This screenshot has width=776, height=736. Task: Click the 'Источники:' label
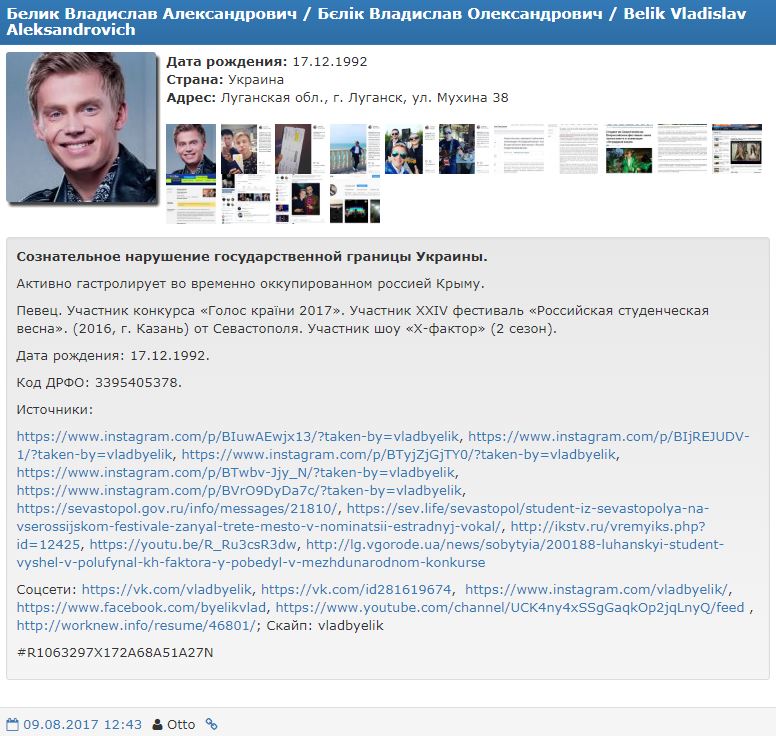pyautogui.click(x=55, y=410)
